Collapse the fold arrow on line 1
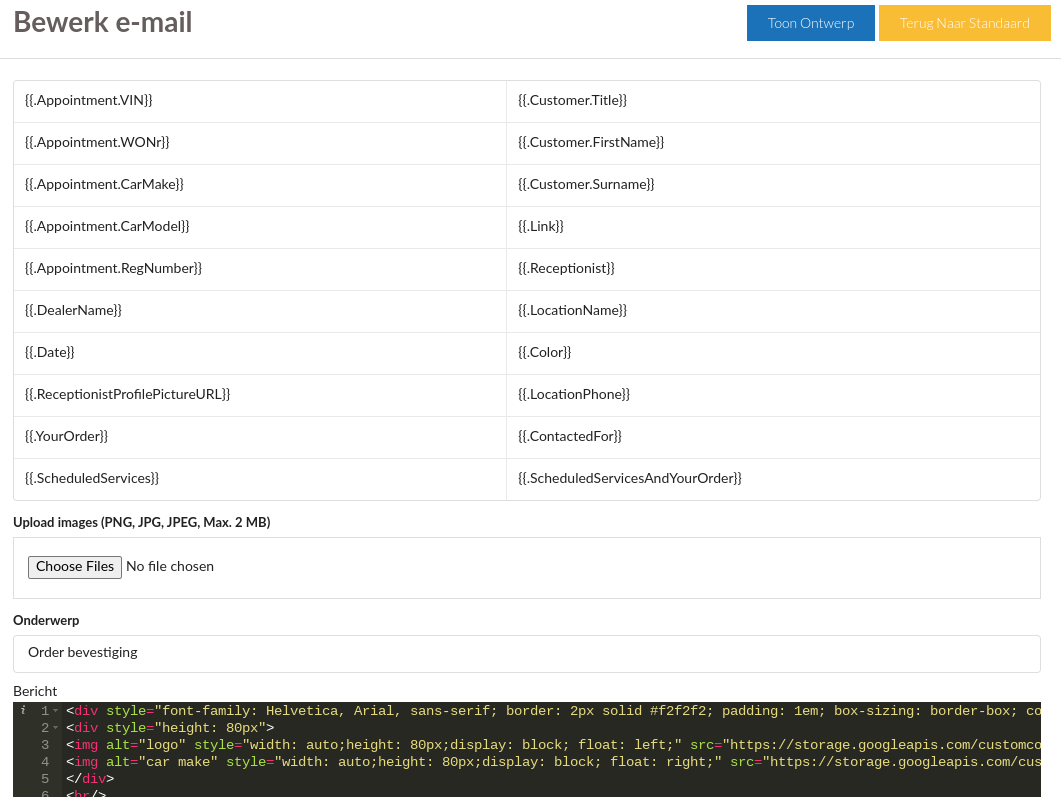 pos(55,711)
